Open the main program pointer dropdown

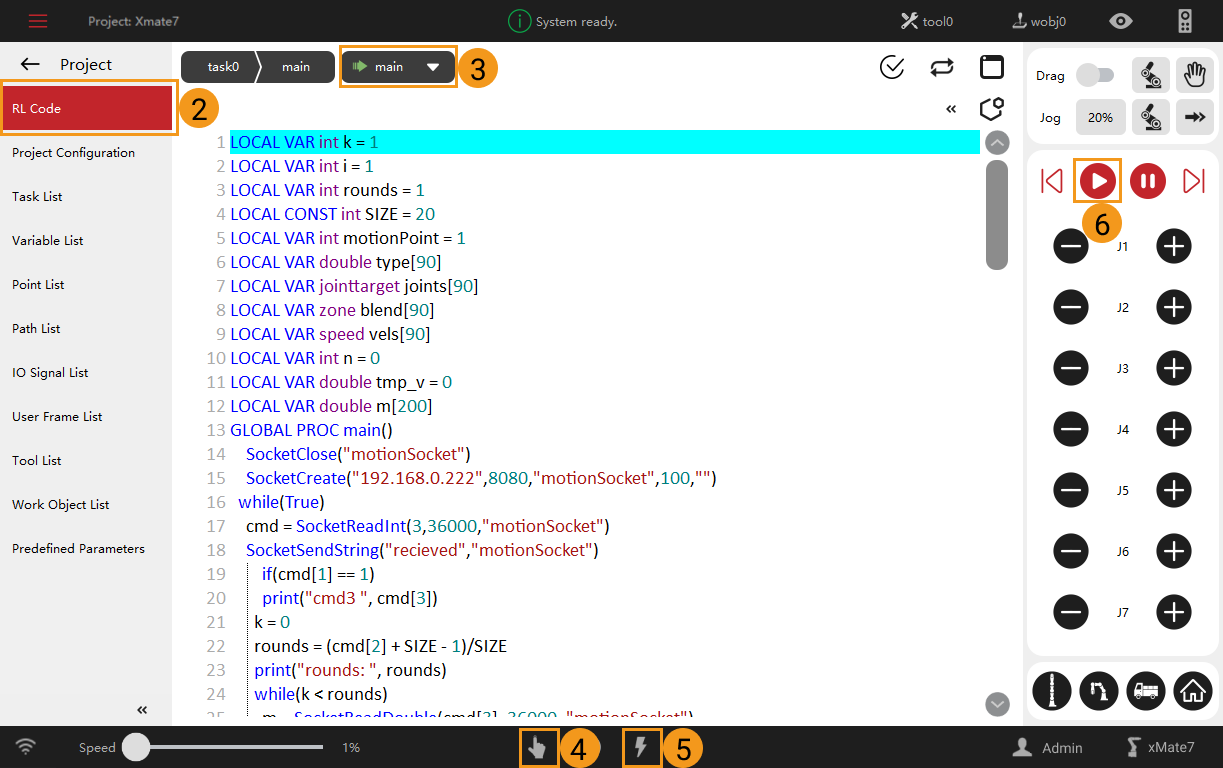pos(398,67)
